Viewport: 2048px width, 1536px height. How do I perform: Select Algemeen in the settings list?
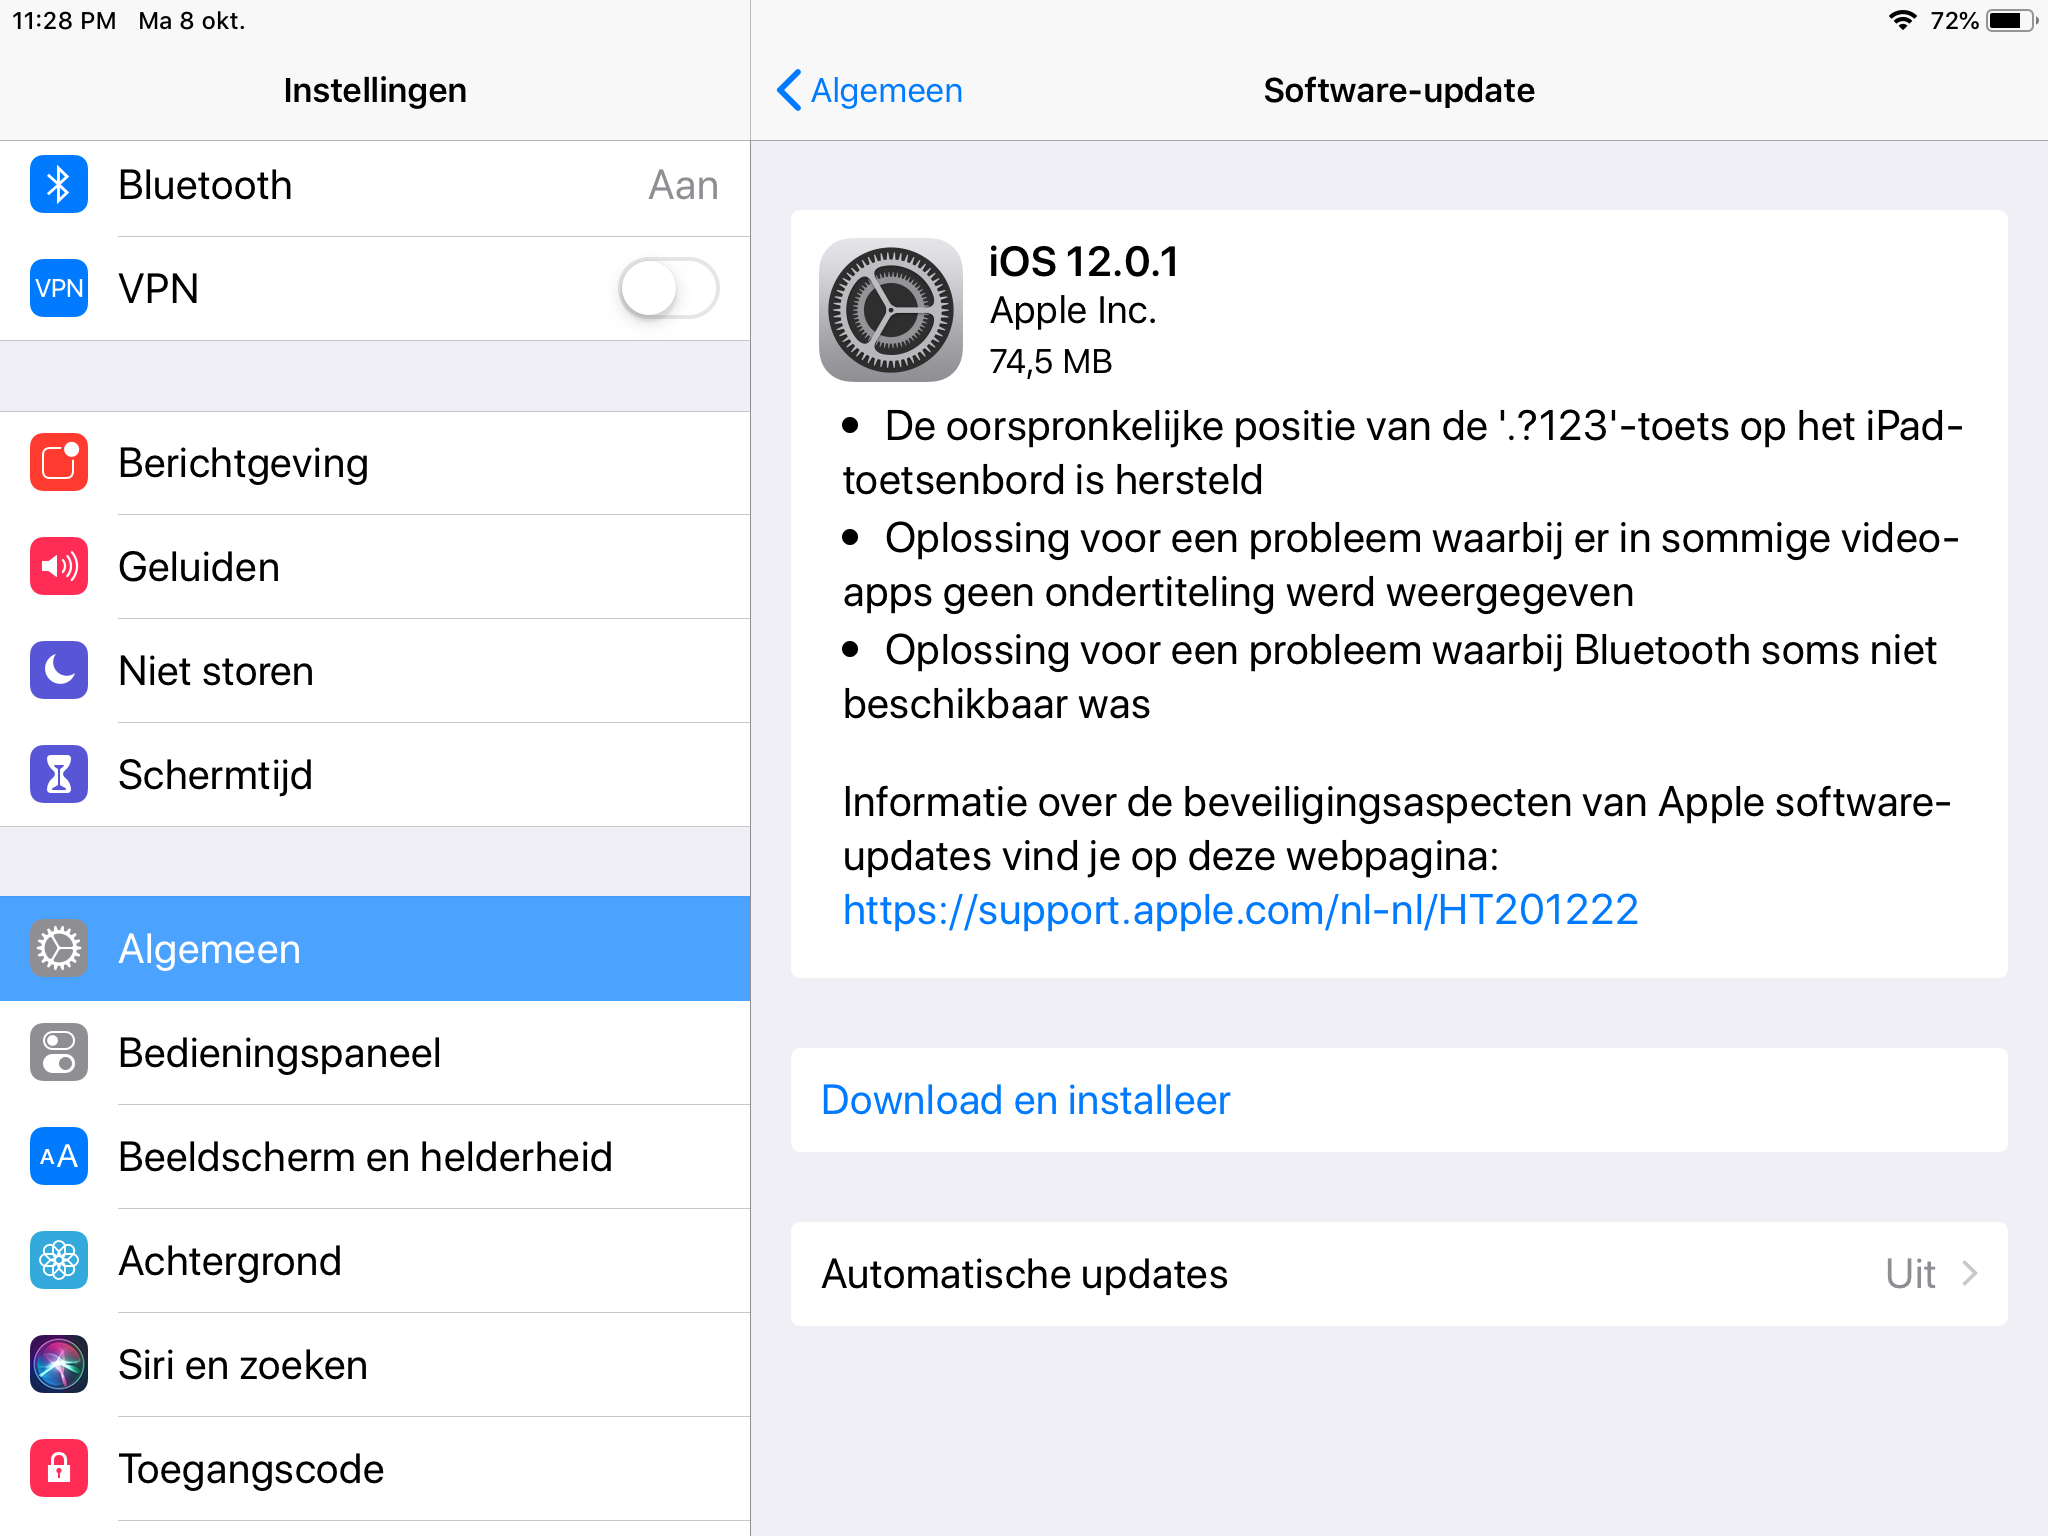tap(375, 949)
